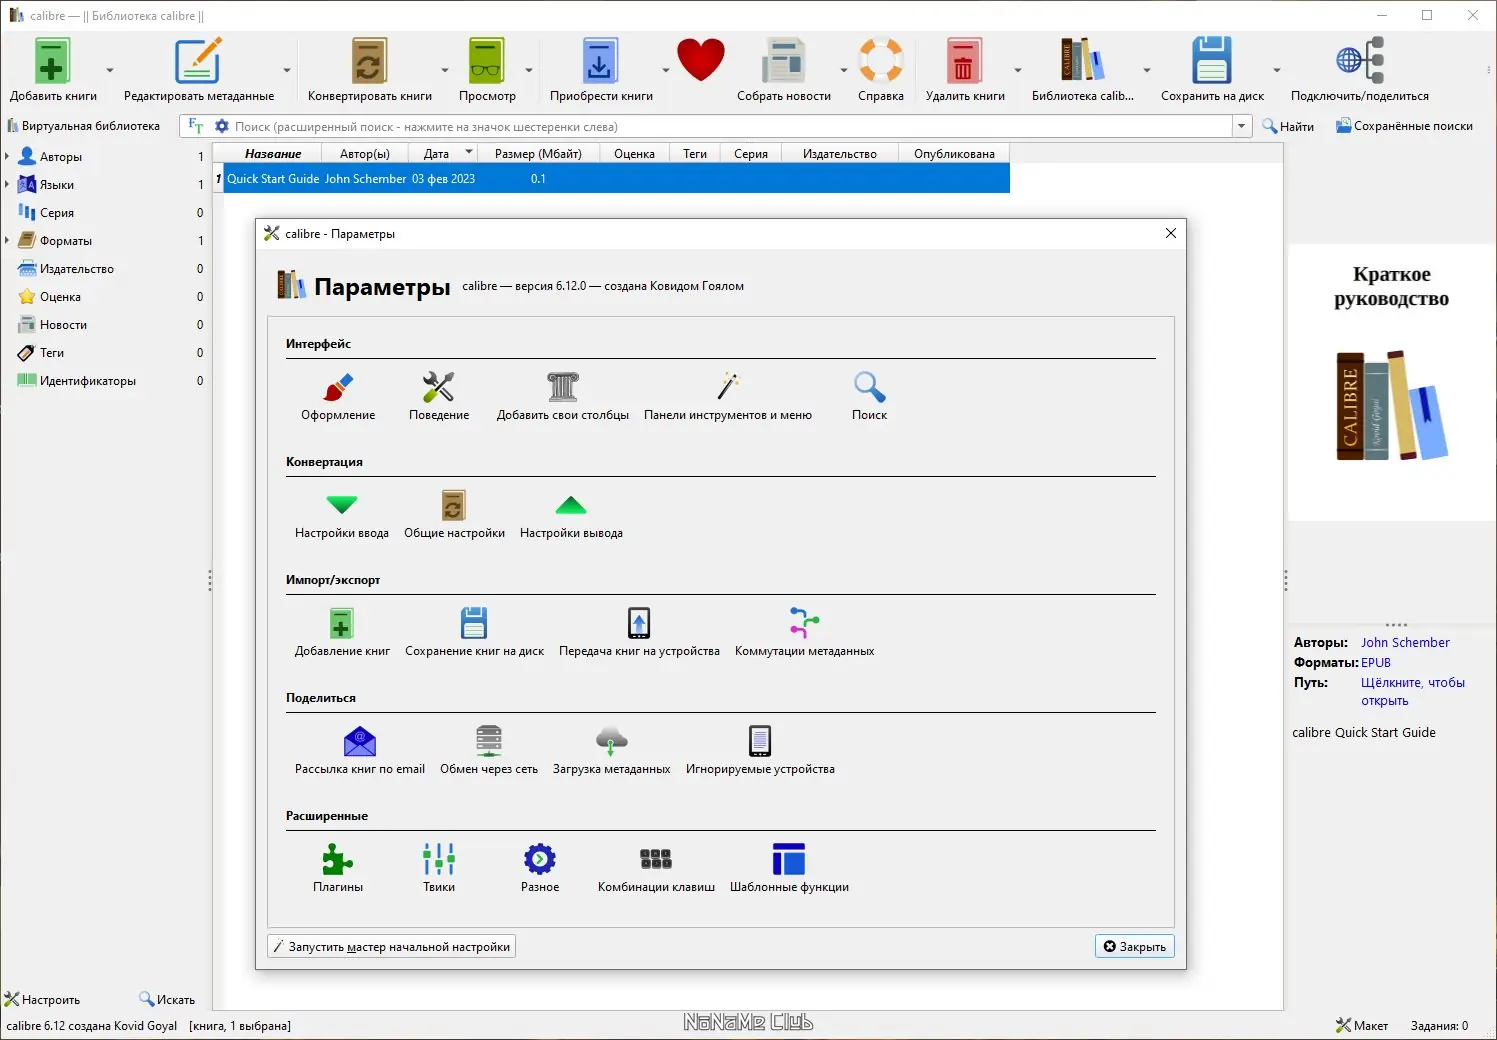
Task: Click Закрыть to close the Параметры dialog
Action: (1135, 946)
